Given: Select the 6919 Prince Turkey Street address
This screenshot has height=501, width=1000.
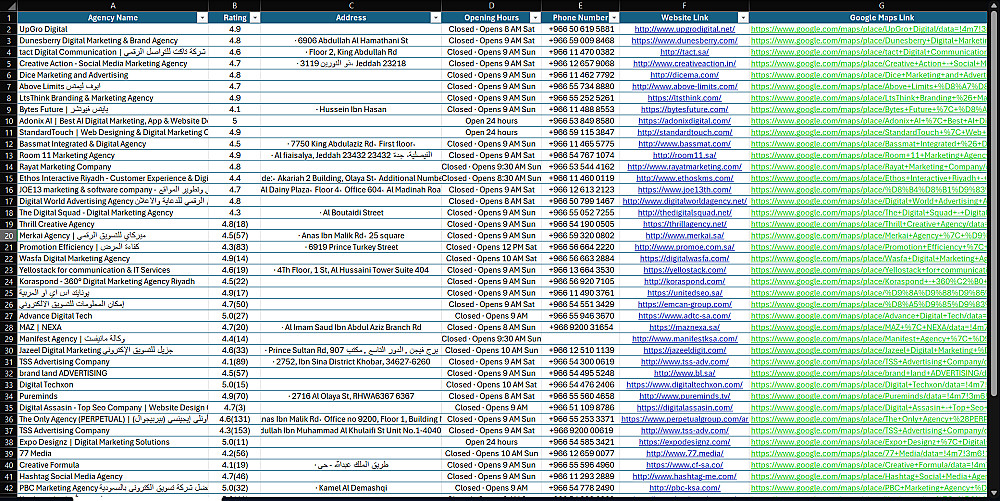Looking at the screenshot, I should 351,247.
